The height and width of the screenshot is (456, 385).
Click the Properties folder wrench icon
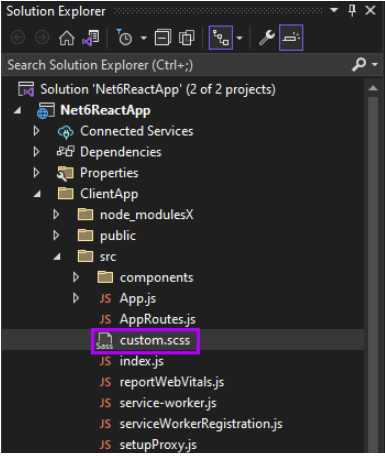point(65,173)
